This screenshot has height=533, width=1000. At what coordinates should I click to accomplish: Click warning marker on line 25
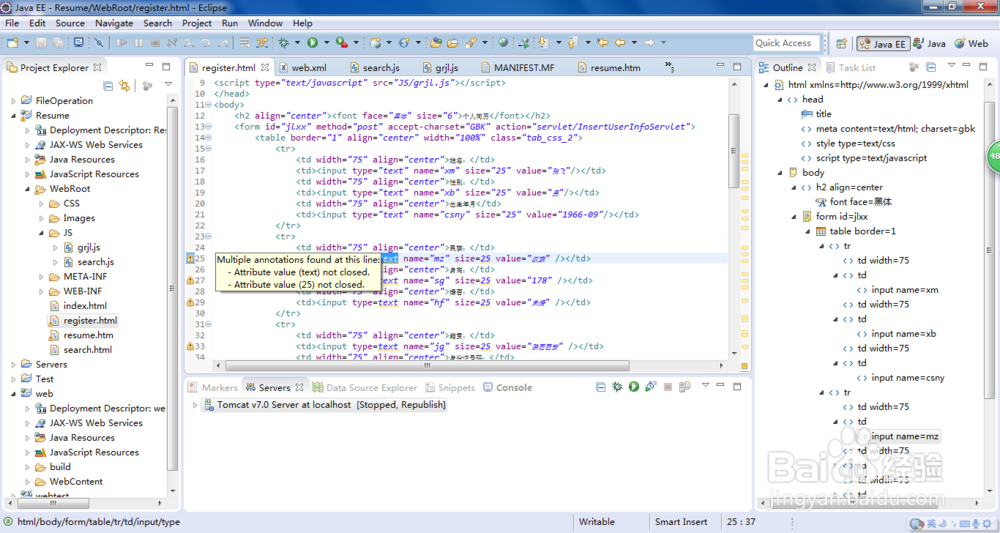[x=190, y=258]
